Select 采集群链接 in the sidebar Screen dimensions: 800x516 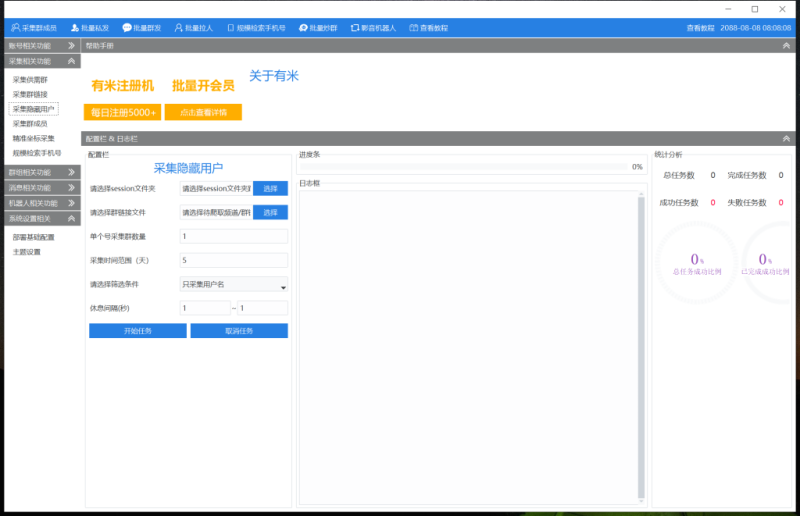[30, 94]
